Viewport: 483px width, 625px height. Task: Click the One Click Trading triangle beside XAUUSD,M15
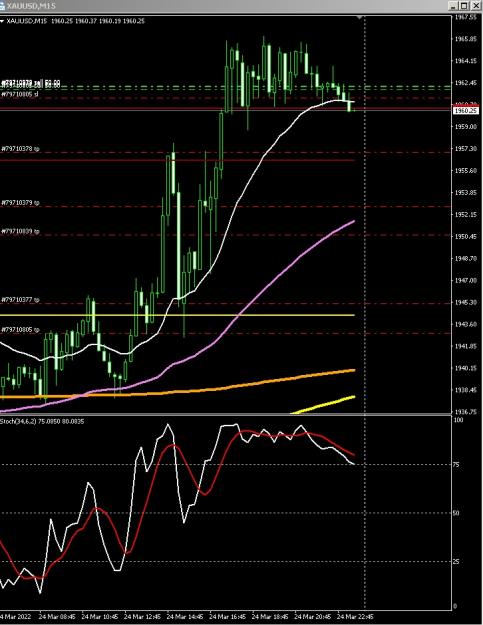[2, 22]
